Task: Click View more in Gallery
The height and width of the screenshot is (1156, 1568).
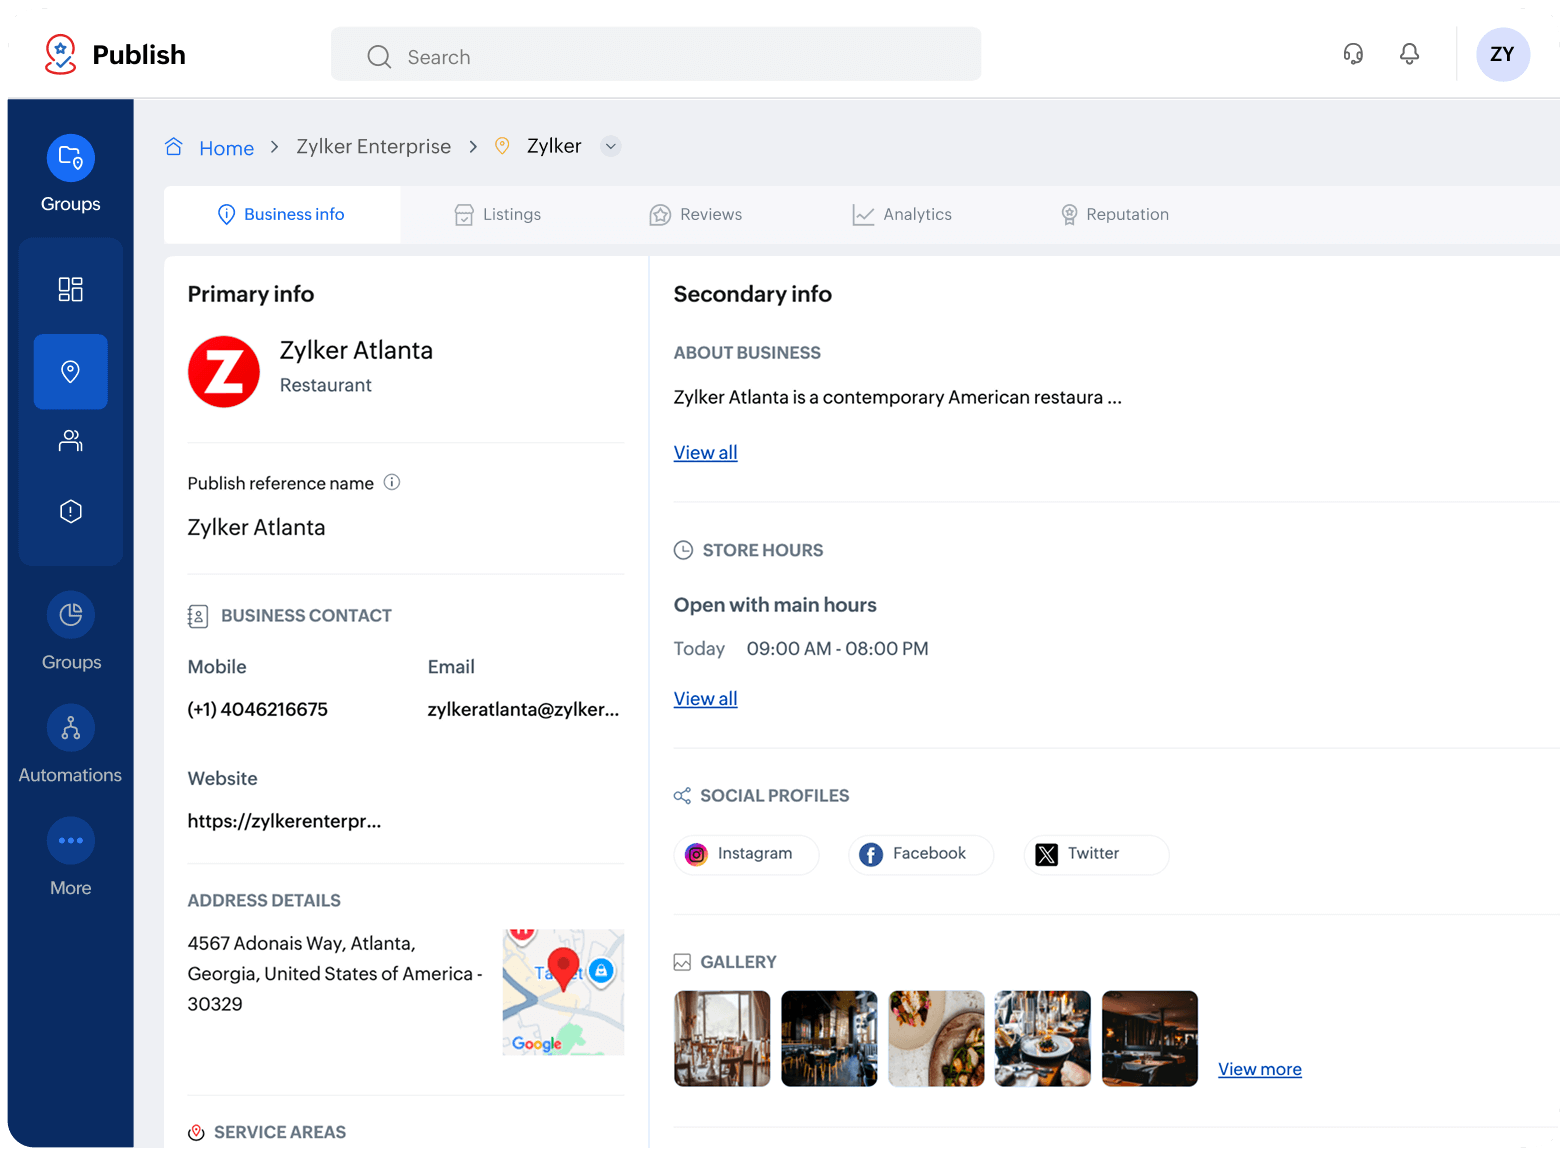Action: pyautogui.click(x=1259, y=1070)
